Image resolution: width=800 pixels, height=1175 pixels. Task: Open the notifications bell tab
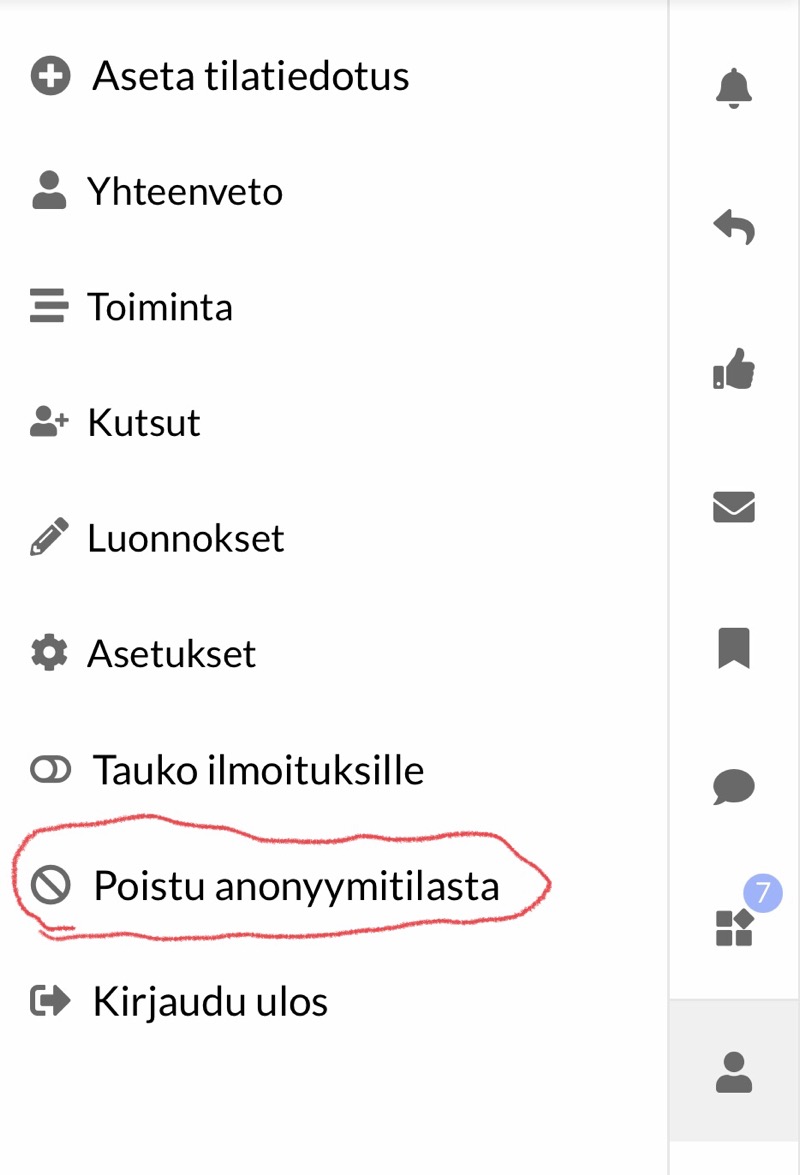coord(734,88)
